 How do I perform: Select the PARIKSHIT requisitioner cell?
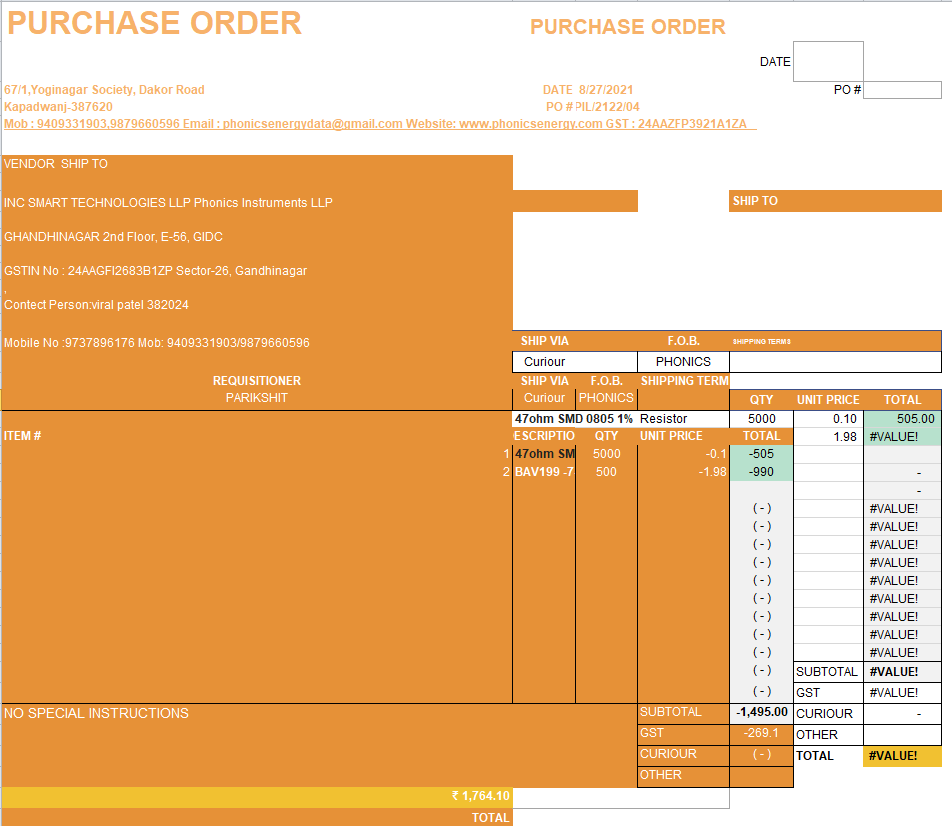point(257,398)
